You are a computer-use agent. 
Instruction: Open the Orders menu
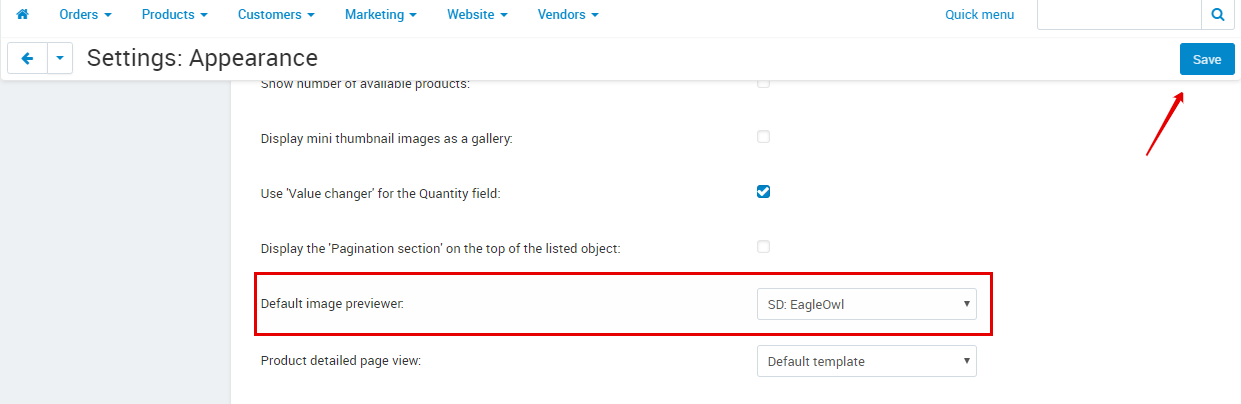pyautogui.click(x=85, y=15)
